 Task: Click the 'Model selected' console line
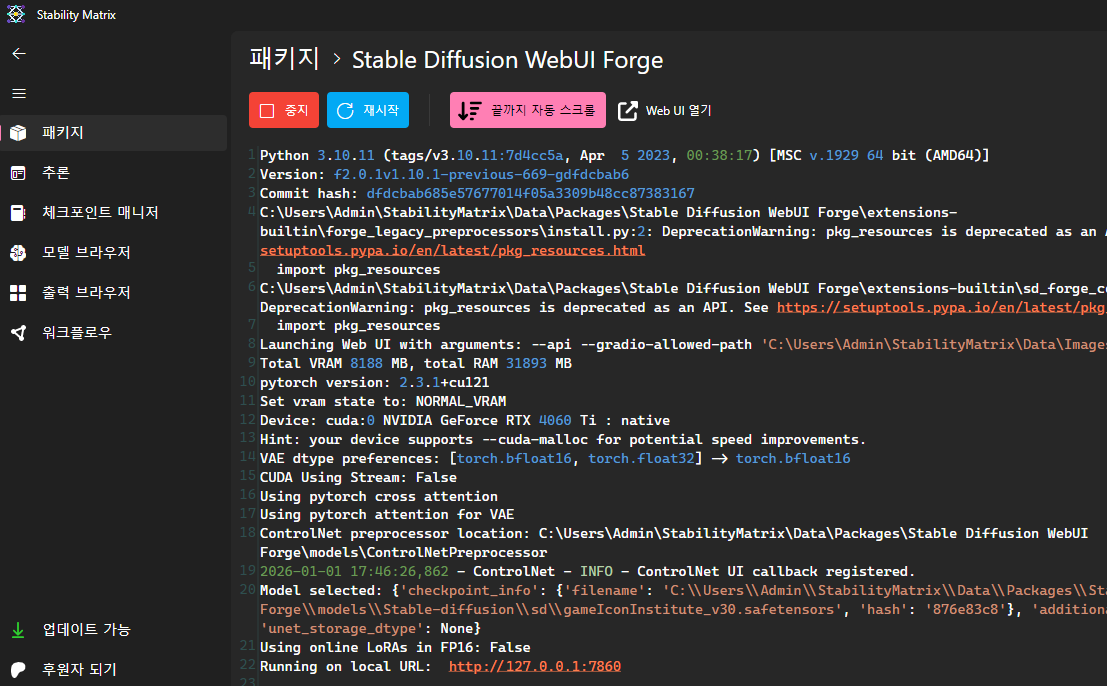[x=683, y=610]
